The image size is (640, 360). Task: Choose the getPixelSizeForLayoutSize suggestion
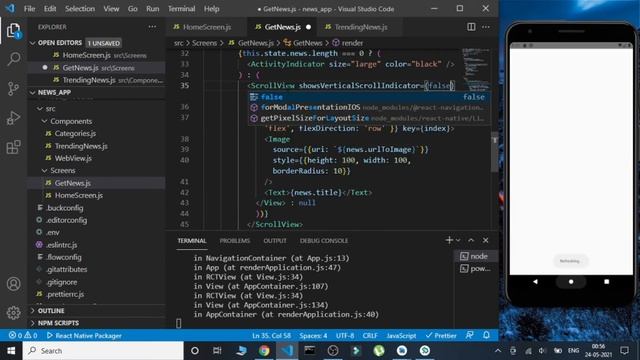369,118
